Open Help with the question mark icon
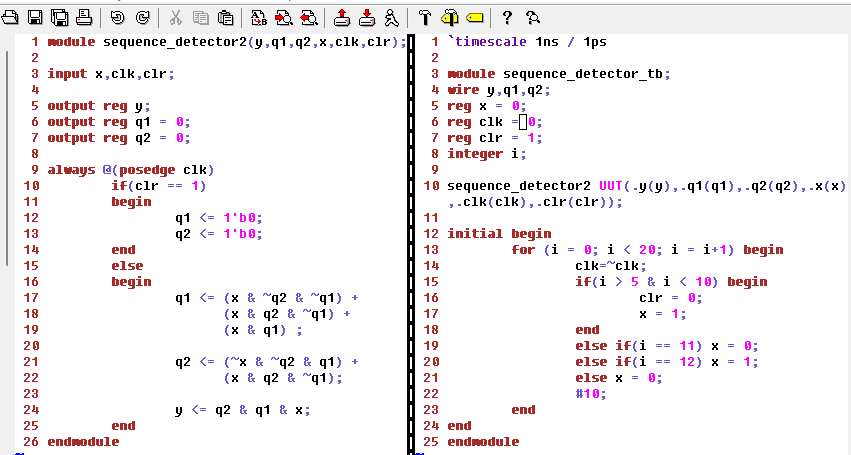 [x=507, y=16]
